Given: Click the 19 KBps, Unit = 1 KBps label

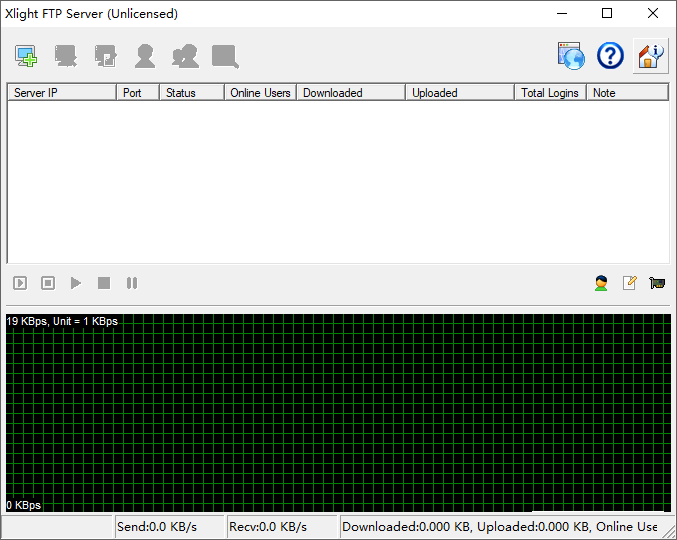Looking at the screenshot, I should [x=62, y=321].
